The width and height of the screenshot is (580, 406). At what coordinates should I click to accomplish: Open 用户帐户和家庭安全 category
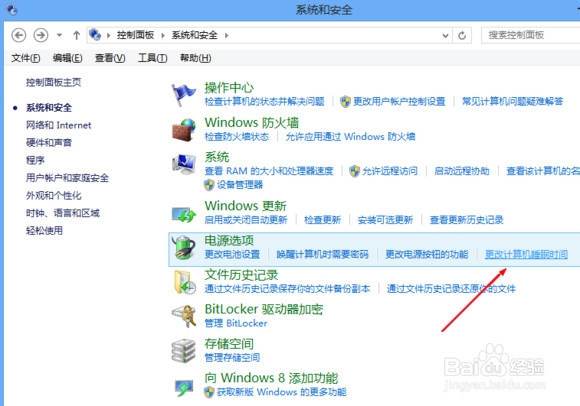(67, 178)
